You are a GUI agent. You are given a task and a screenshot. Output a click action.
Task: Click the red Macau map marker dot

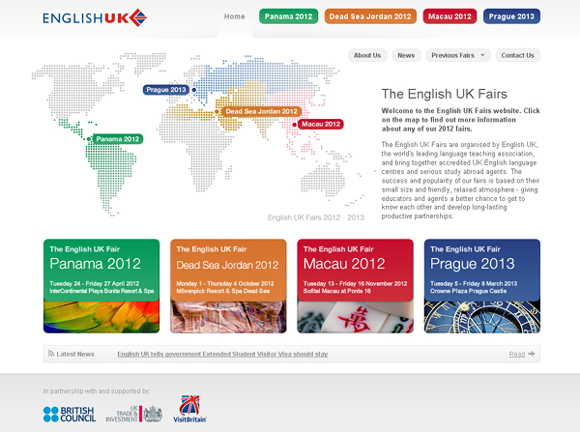coord(294,125)
